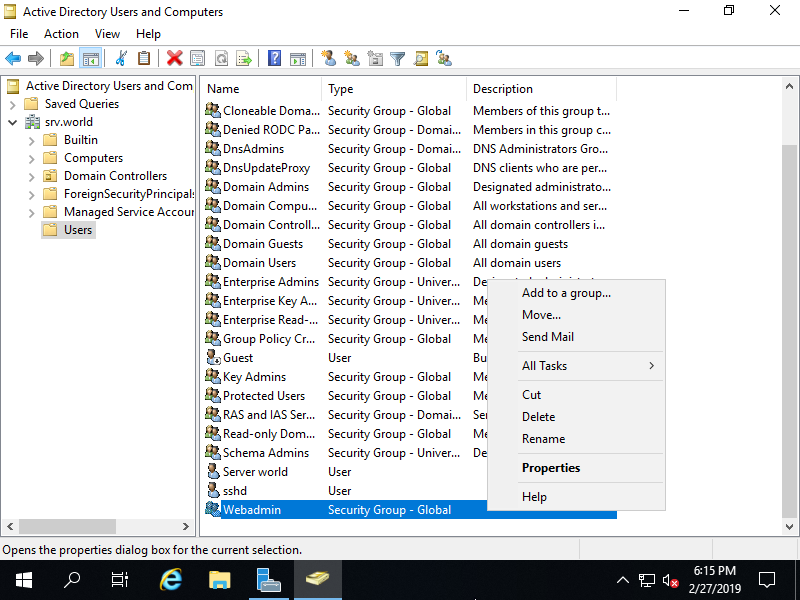The width and height of the screenshot is (800, 600).
Task: Select the Export List toolbar icon
Action: pos(244,58)
